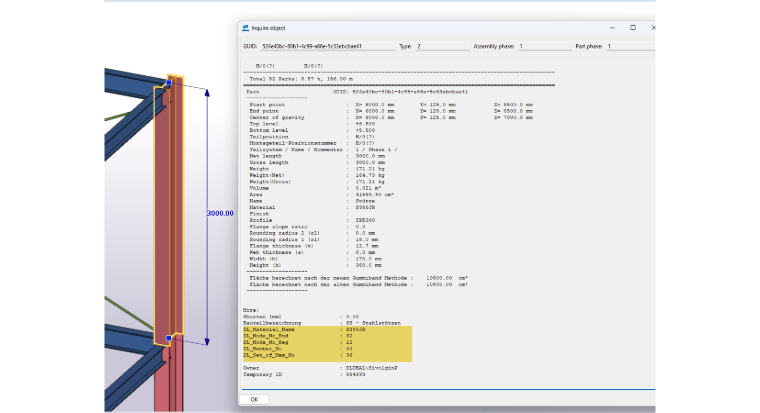Click the 'neuen Gummiband Methode' area line
760x413 pixels.
tap(359, 278)
